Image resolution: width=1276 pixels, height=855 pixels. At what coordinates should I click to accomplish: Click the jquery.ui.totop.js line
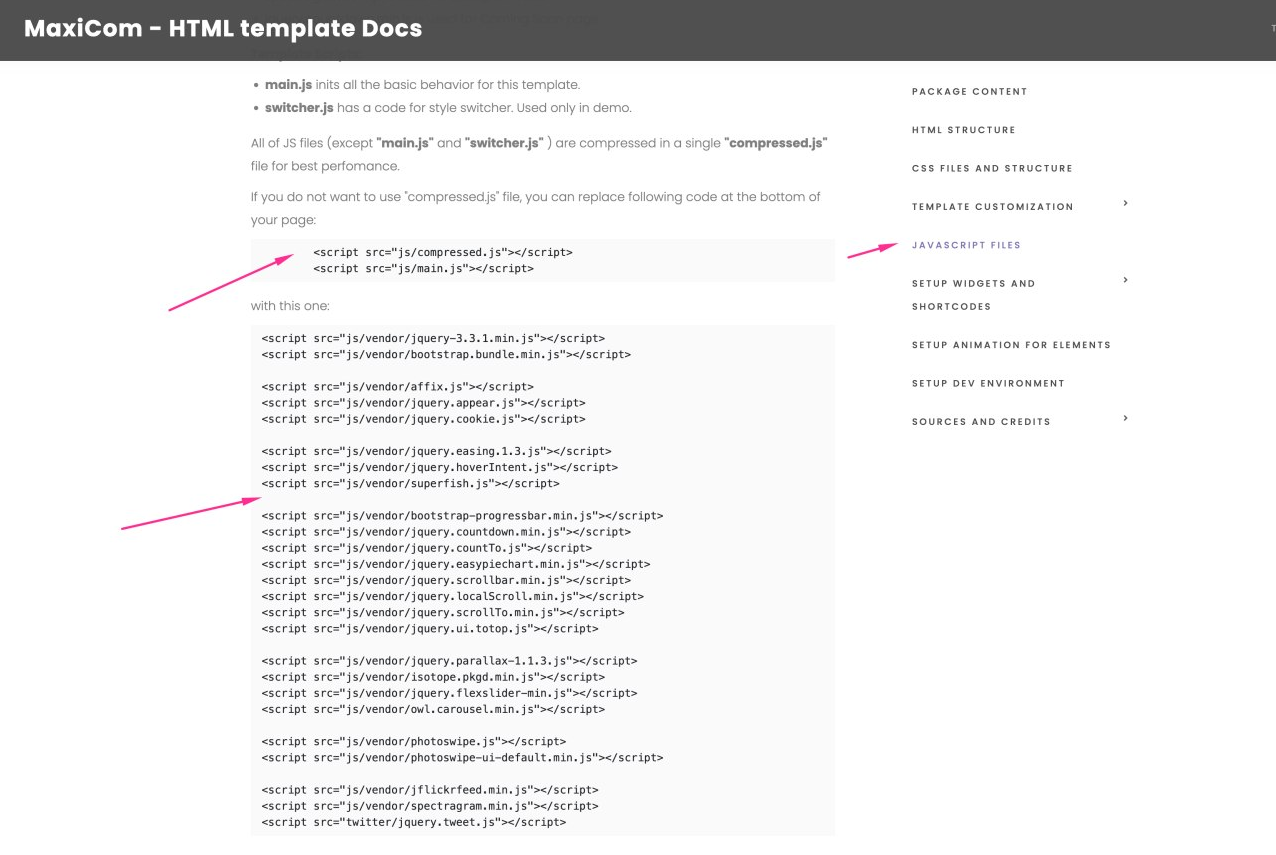tap(430, 629)
